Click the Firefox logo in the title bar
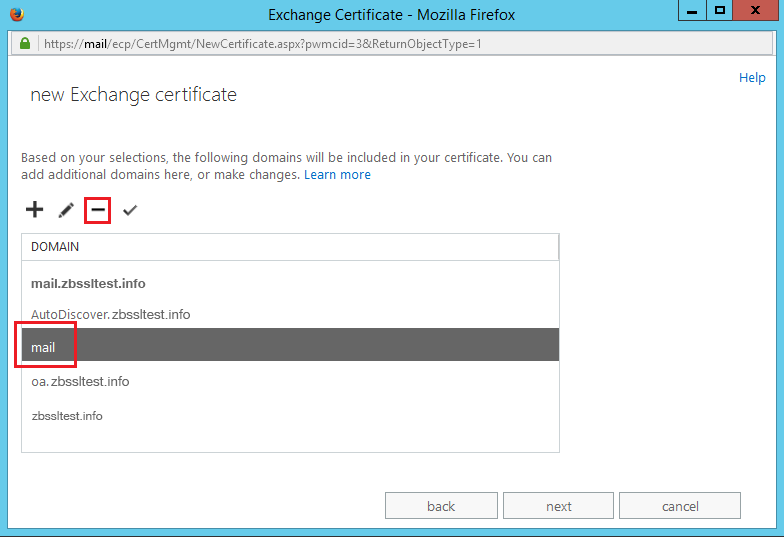The width and height of the screenshot is (784, 537). [14, 14]
